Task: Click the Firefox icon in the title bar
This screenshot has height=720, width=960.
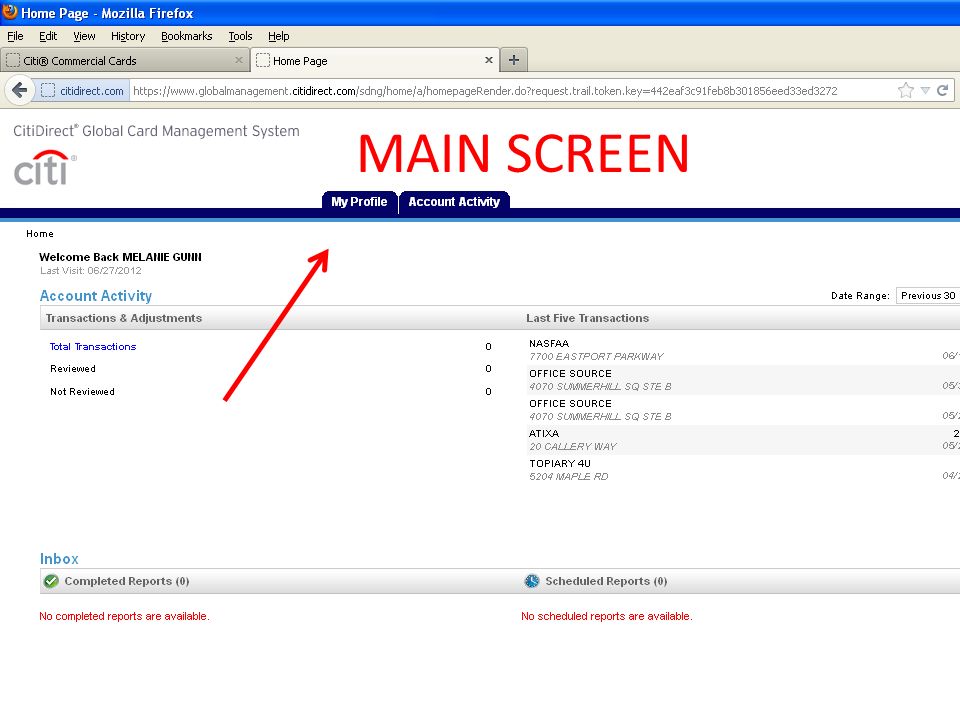Action: coord(10,12)
